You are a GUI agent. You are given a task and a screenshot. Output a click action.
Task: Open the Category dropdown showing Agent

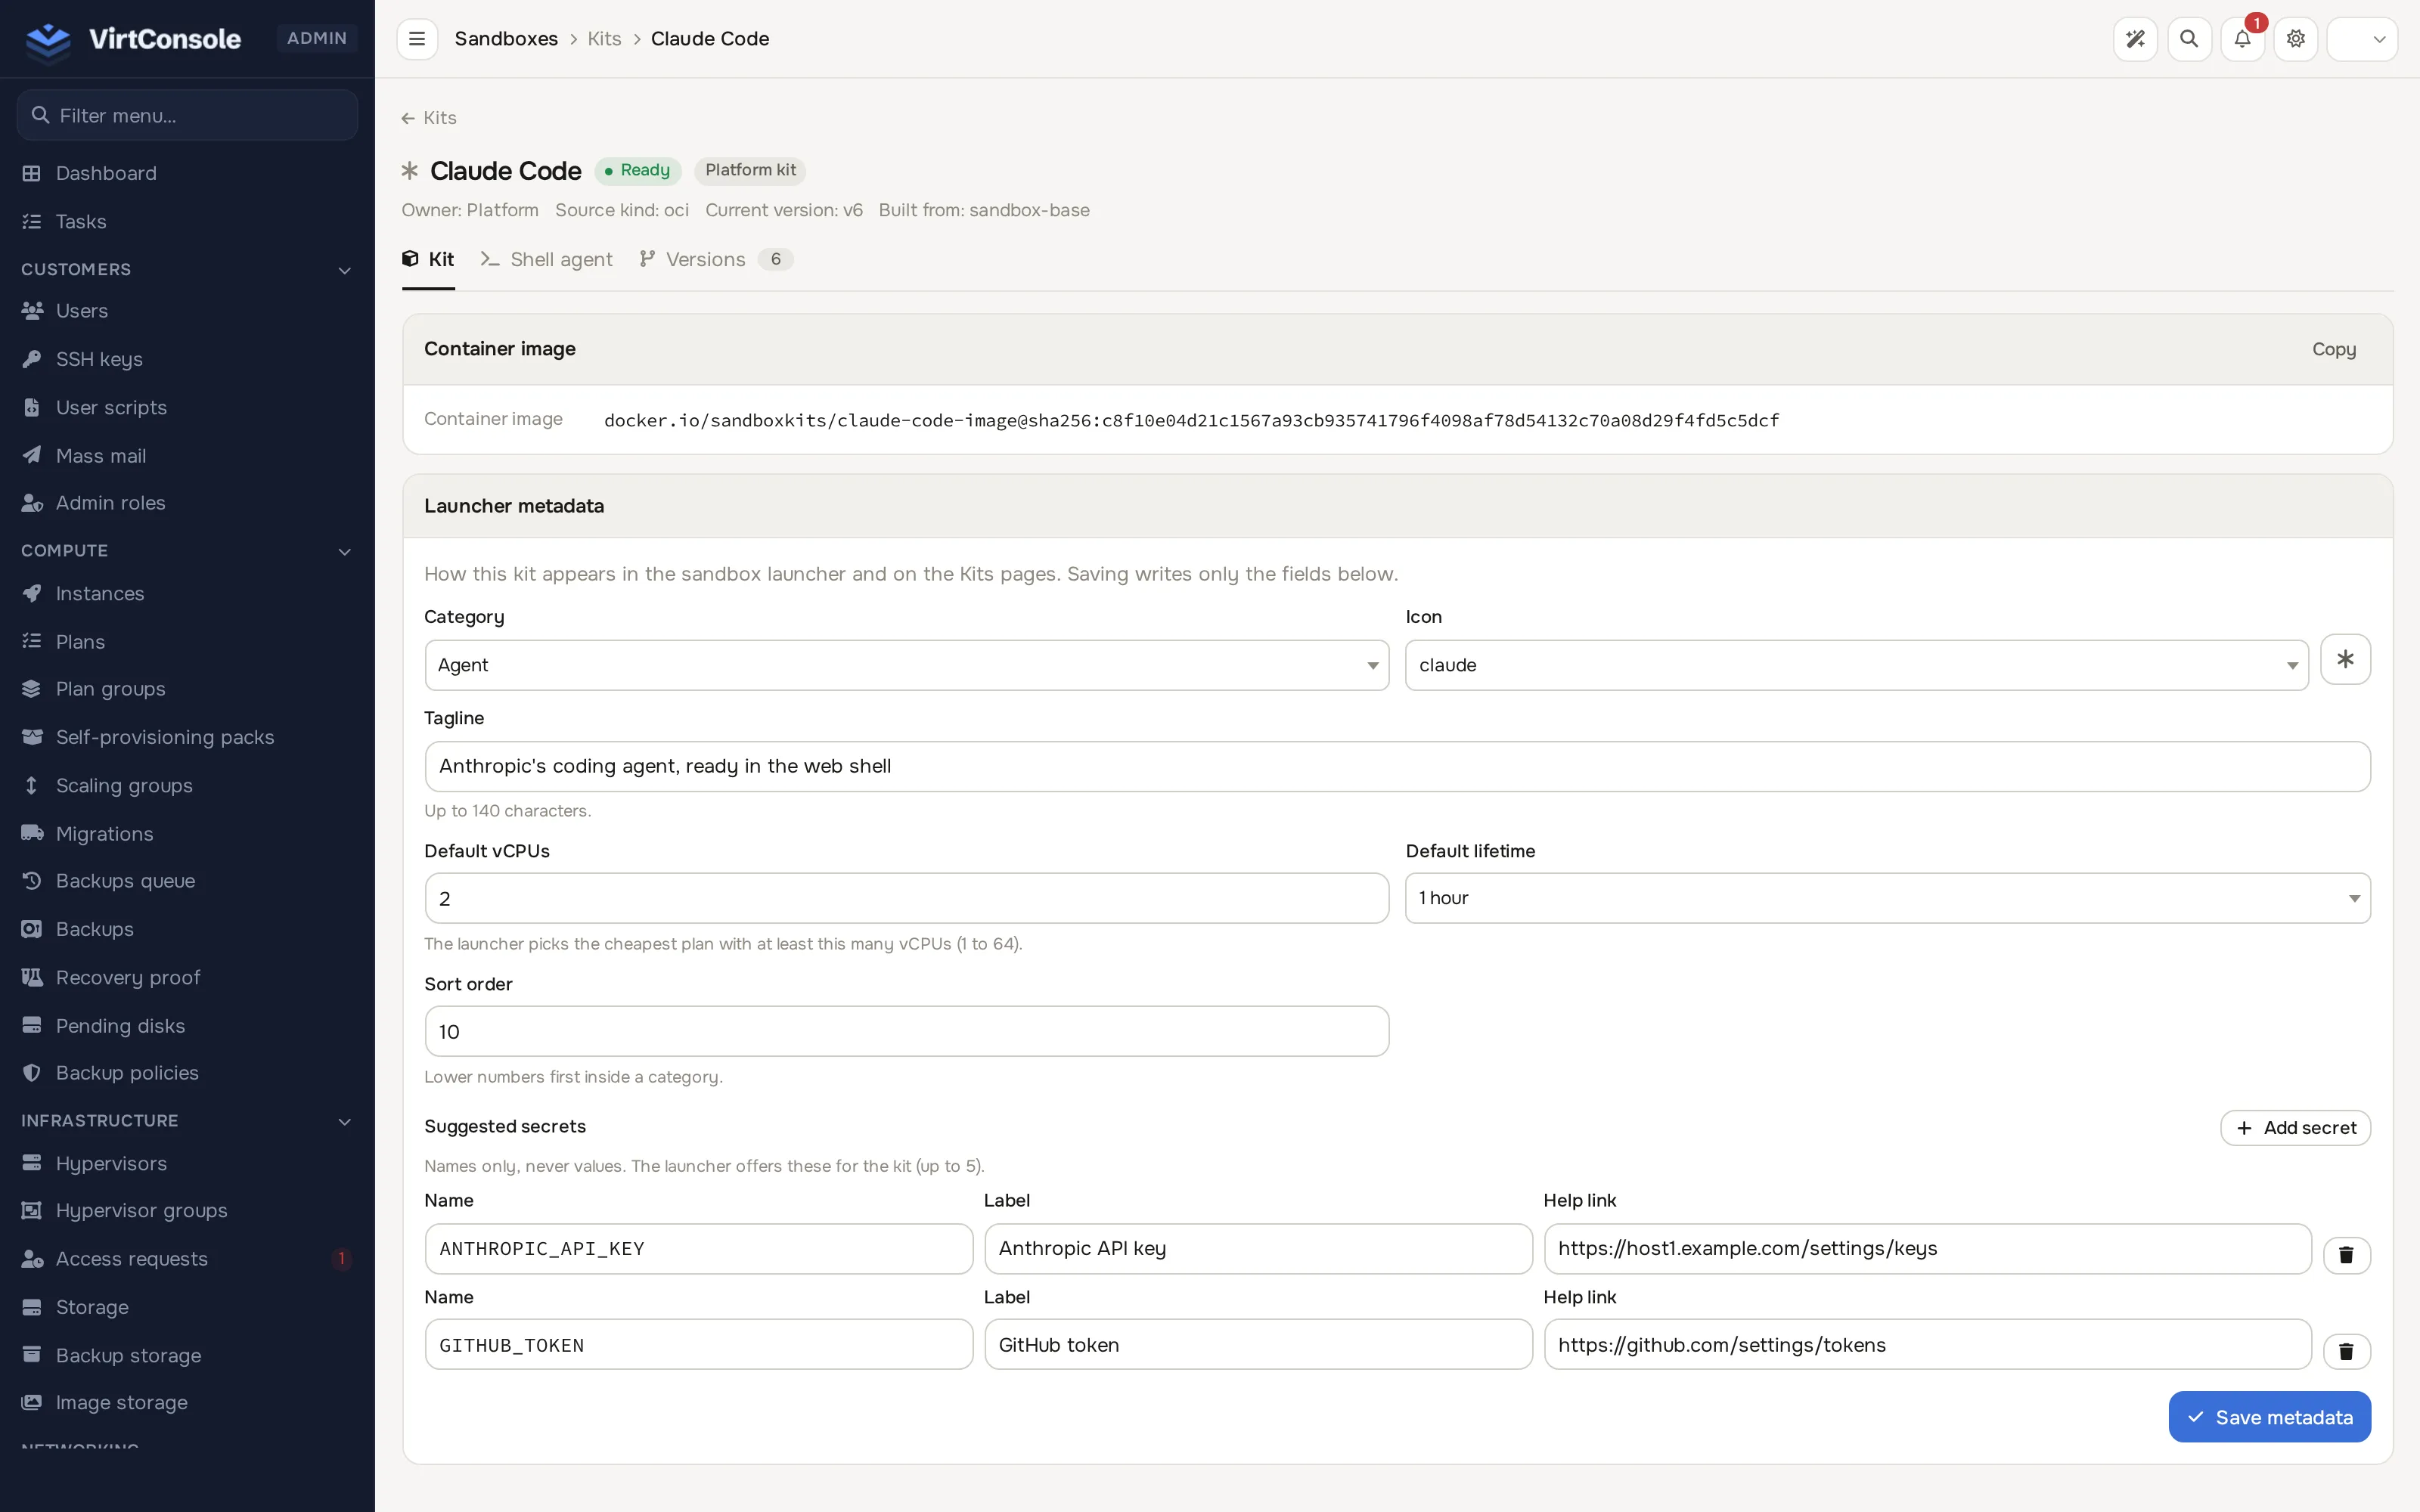[906, 665]
